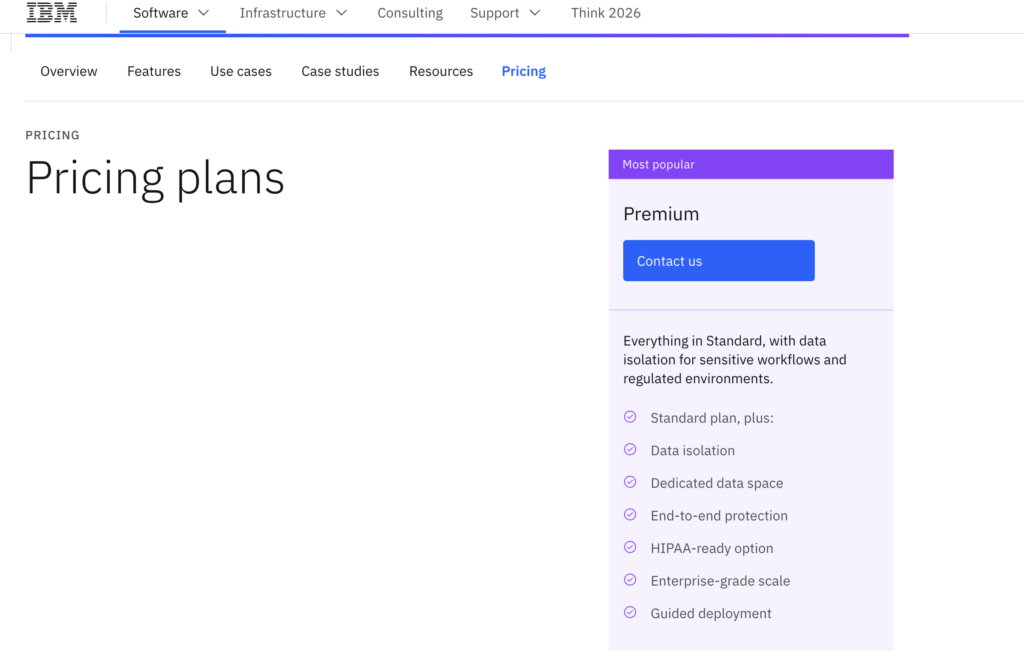
Task: Click the IBM logo
Action: pos(52,13)
